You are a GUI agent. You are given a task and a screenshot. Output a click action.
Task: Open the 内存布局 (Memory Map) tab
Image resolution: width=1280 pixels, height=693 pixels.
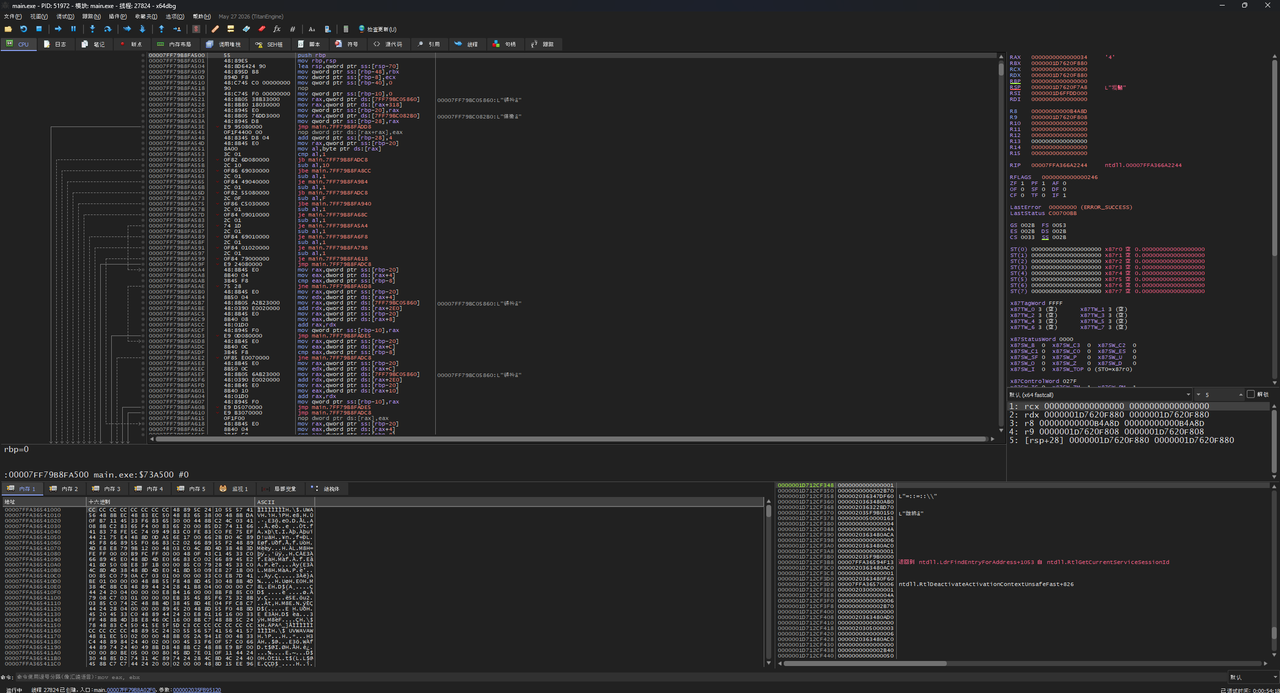coord(175,44)
